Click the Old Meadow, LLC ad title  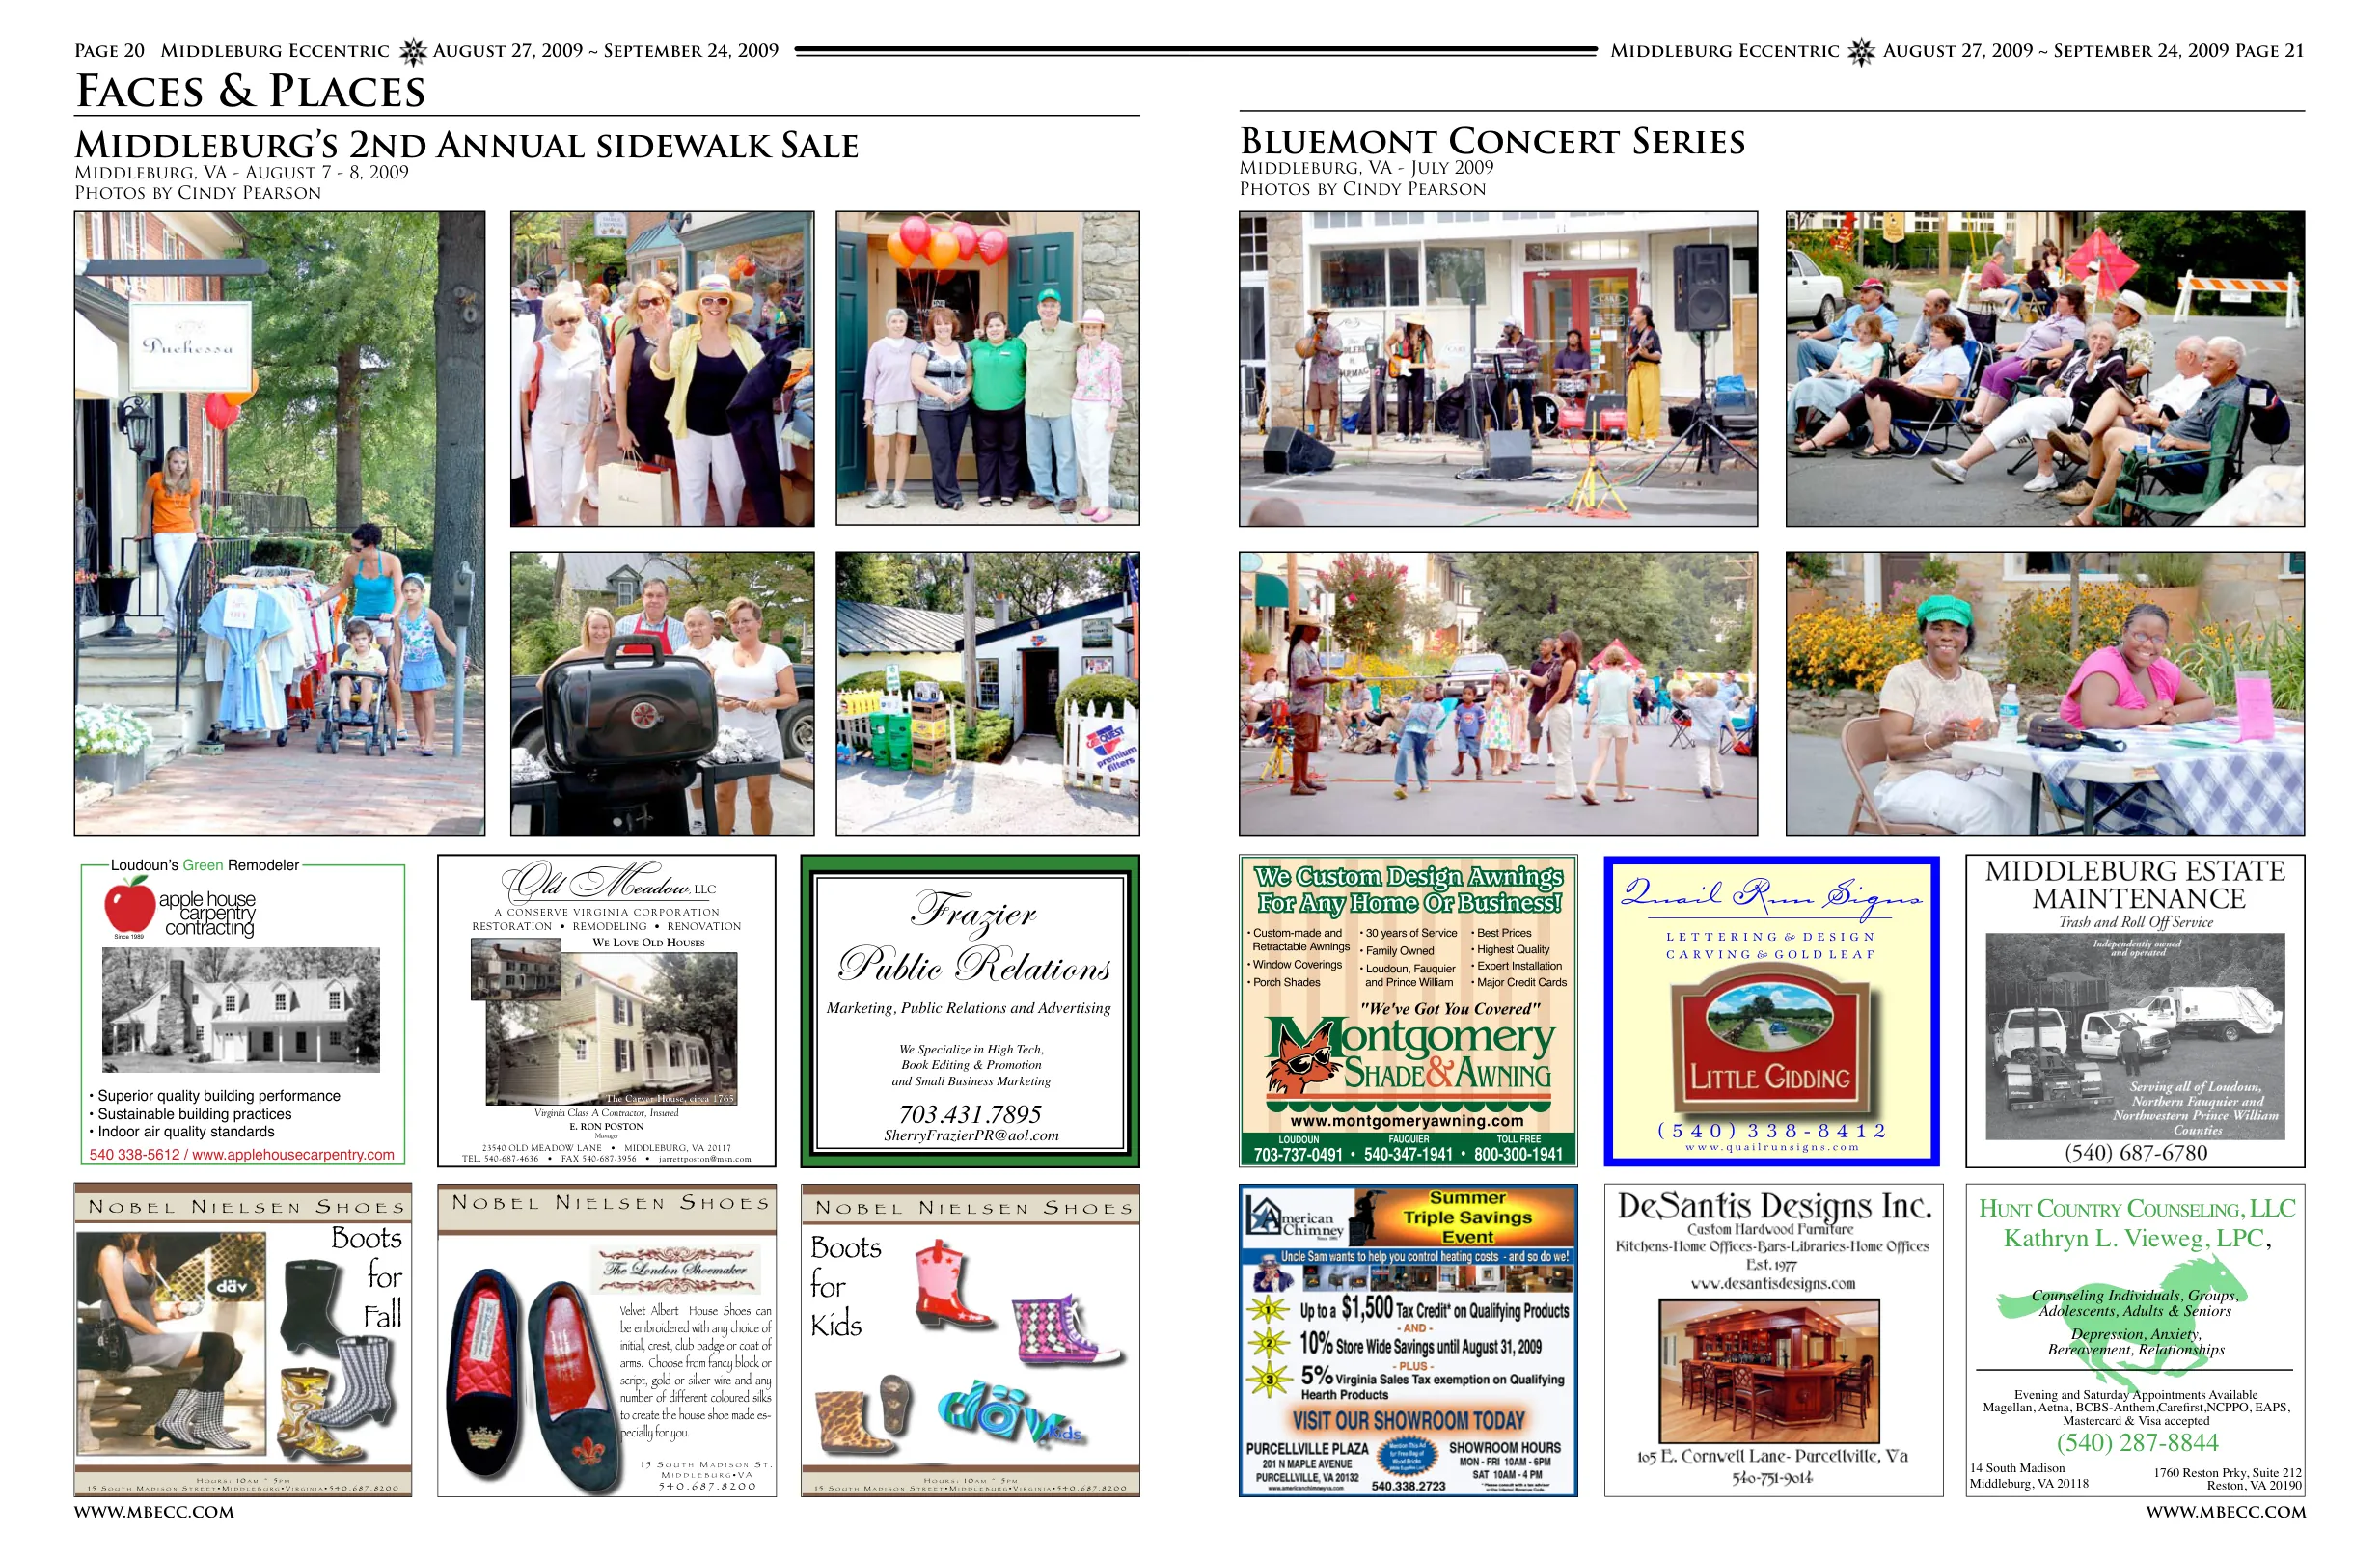pyautogui.click(x=608, y=882)
